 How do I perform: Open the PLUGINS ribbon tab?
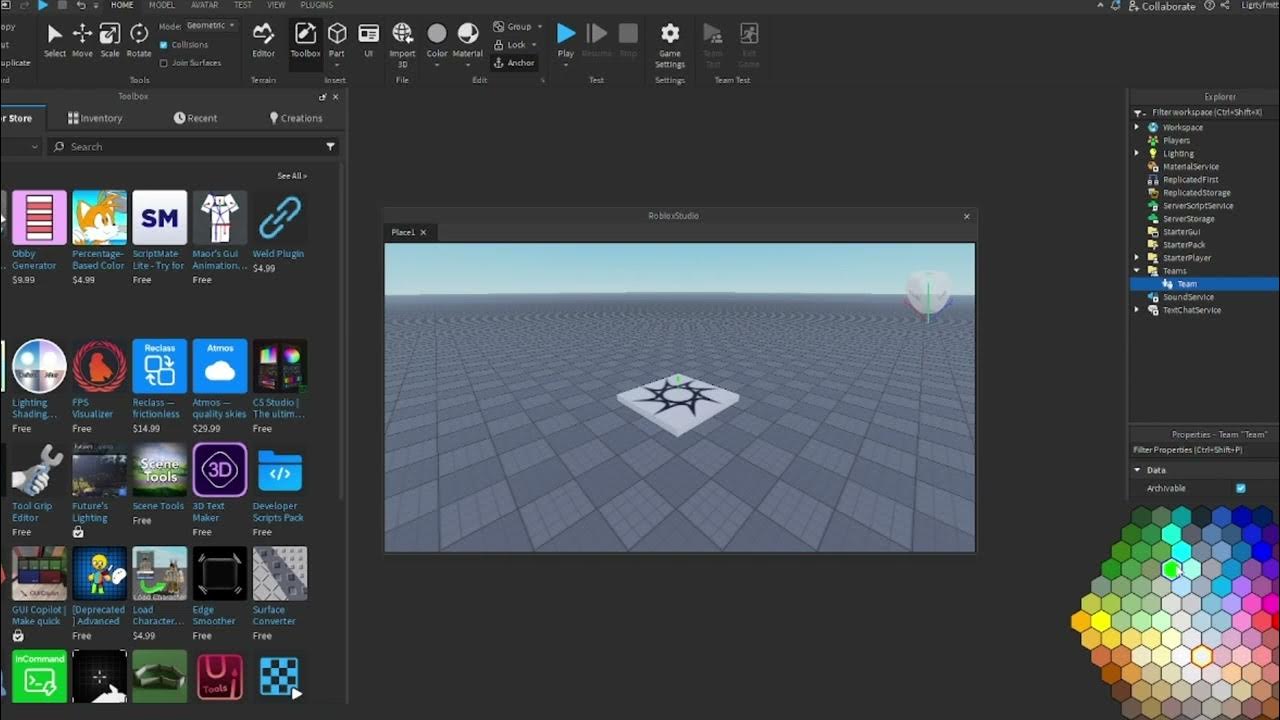tap(316, 5)
